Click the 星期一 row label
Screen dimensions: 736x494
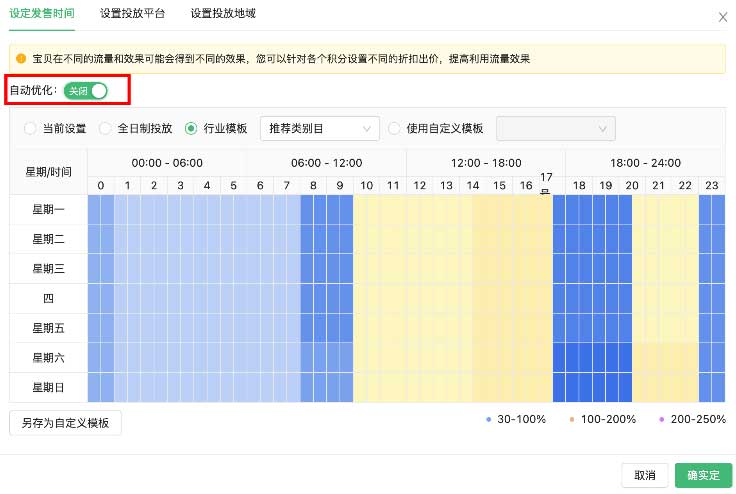(48, 209)
